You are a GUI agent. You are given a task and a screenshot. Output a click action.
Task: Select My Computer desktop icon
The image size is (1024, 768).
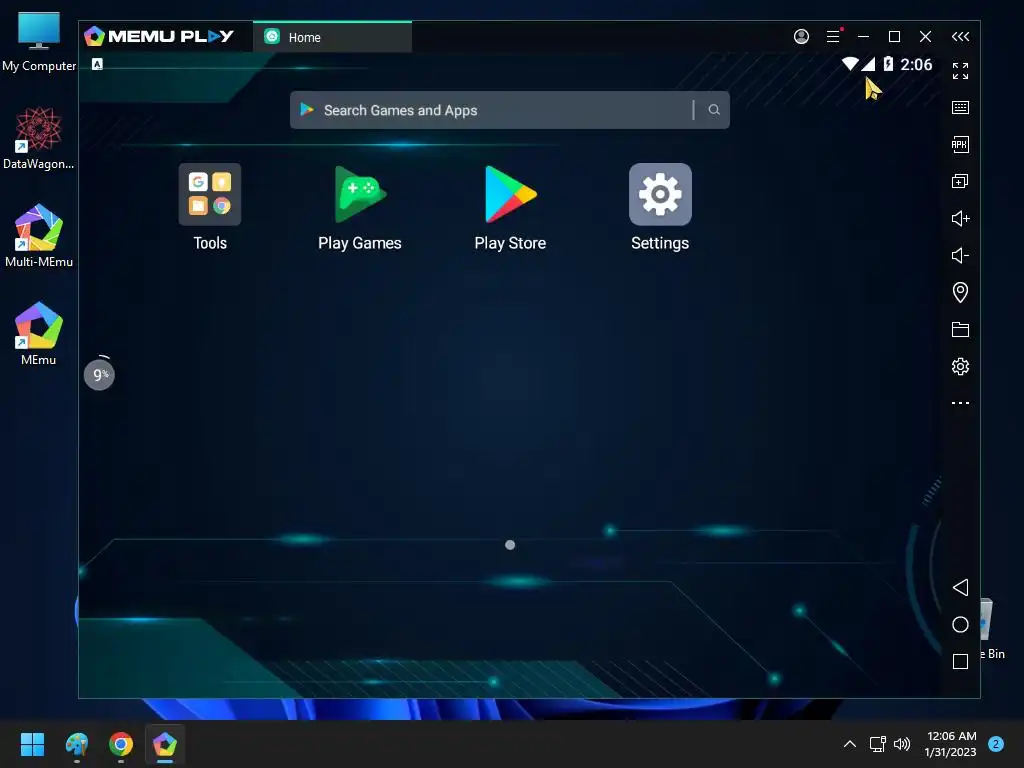point(39,42)
